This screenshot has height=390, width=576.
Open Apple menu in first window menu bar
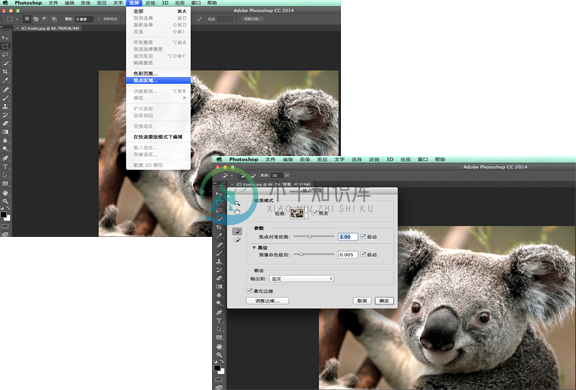pos(5,3)
